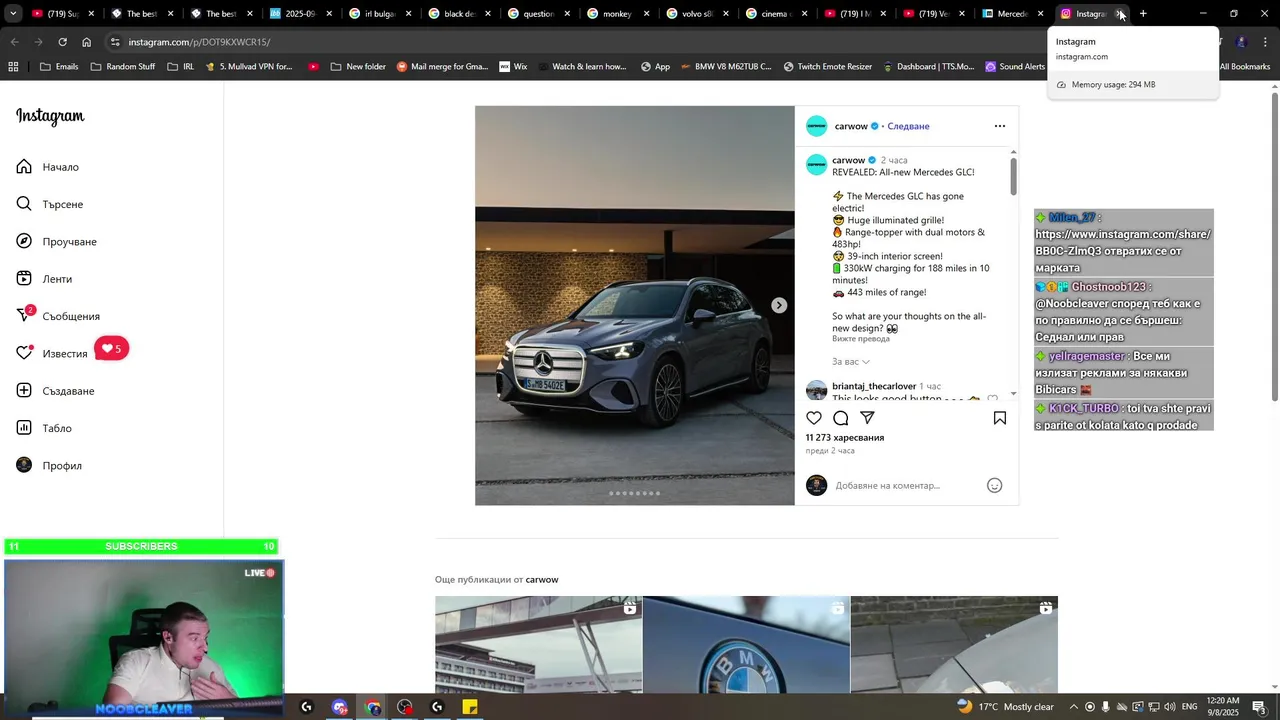The width and height of the screenshot is (1280, 720).
Task: Open briantaj_thecarlover commenter profile
Action: coord(873,386)
